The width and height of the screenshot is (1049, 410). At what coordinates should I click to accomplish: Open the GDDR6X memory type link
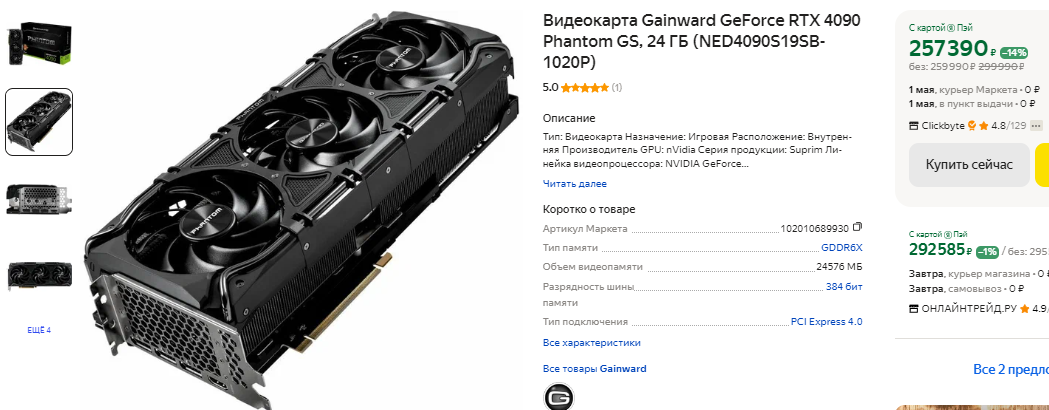842,247
